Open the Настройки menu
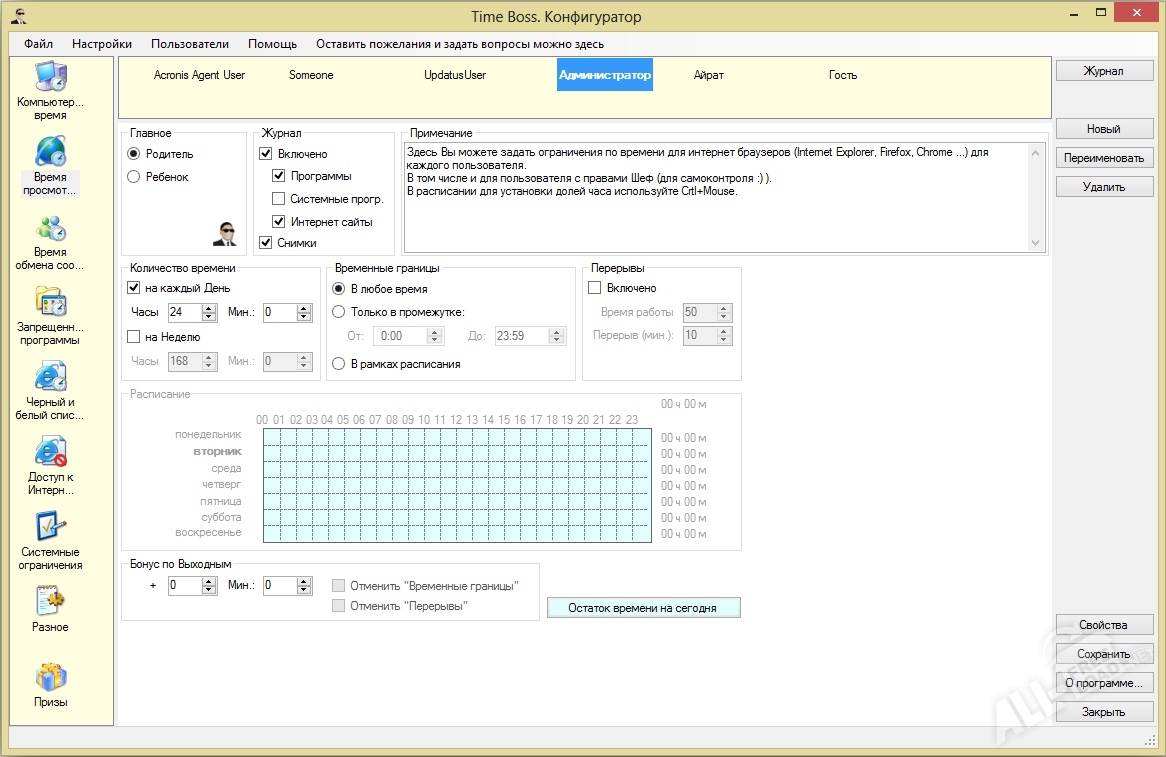This screenshot has width=1166, height=757. point(102,44)
